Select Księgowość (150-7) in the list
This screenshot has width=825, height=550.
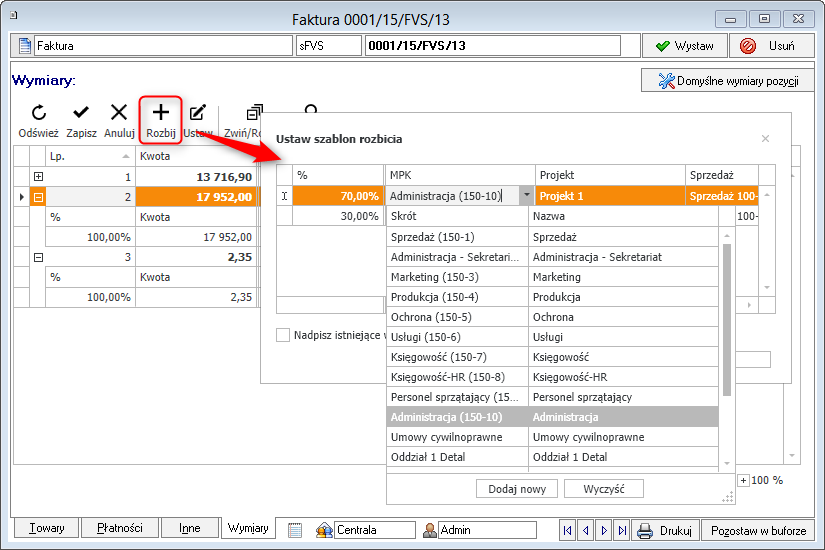(x=552, y=357)
